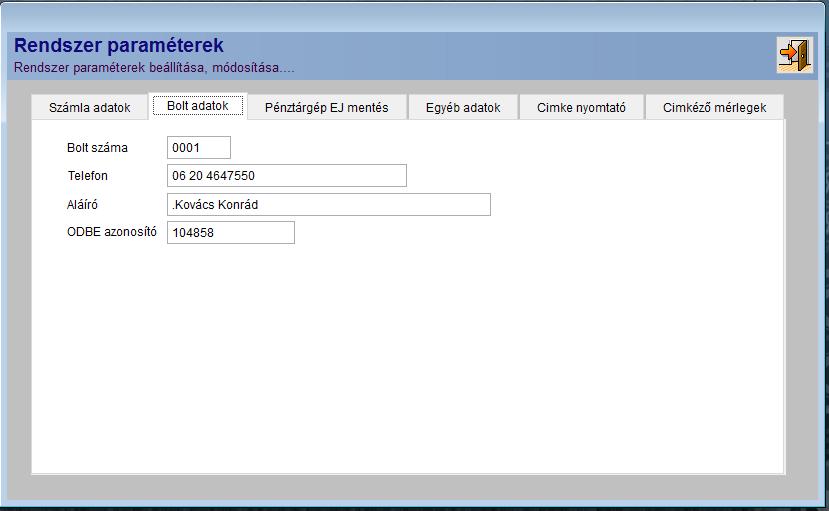Click the beállítása, módosítása subtitle text
Screen dimensions: 829x511
coord(222,68)
